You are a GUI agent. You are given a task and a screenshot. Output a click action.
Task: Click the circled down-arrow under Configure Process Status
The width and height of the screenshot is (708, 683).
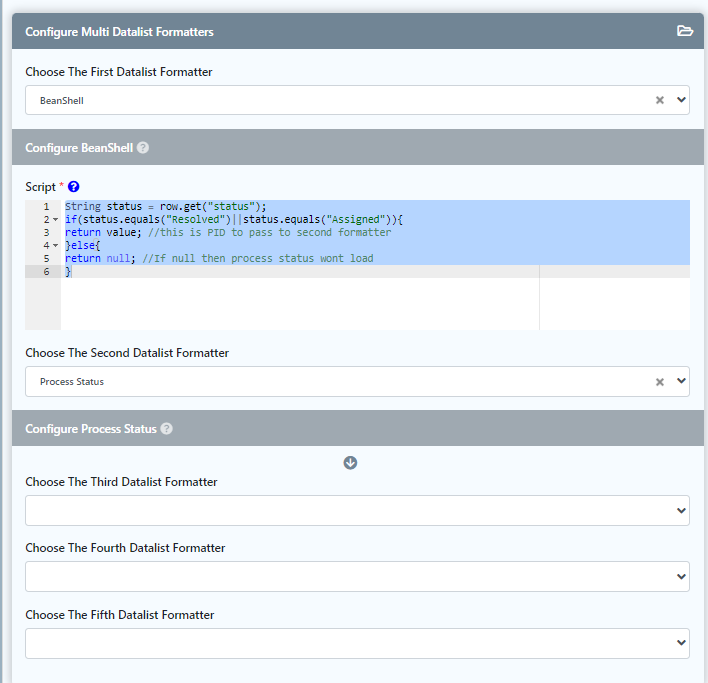pos(350,462)
